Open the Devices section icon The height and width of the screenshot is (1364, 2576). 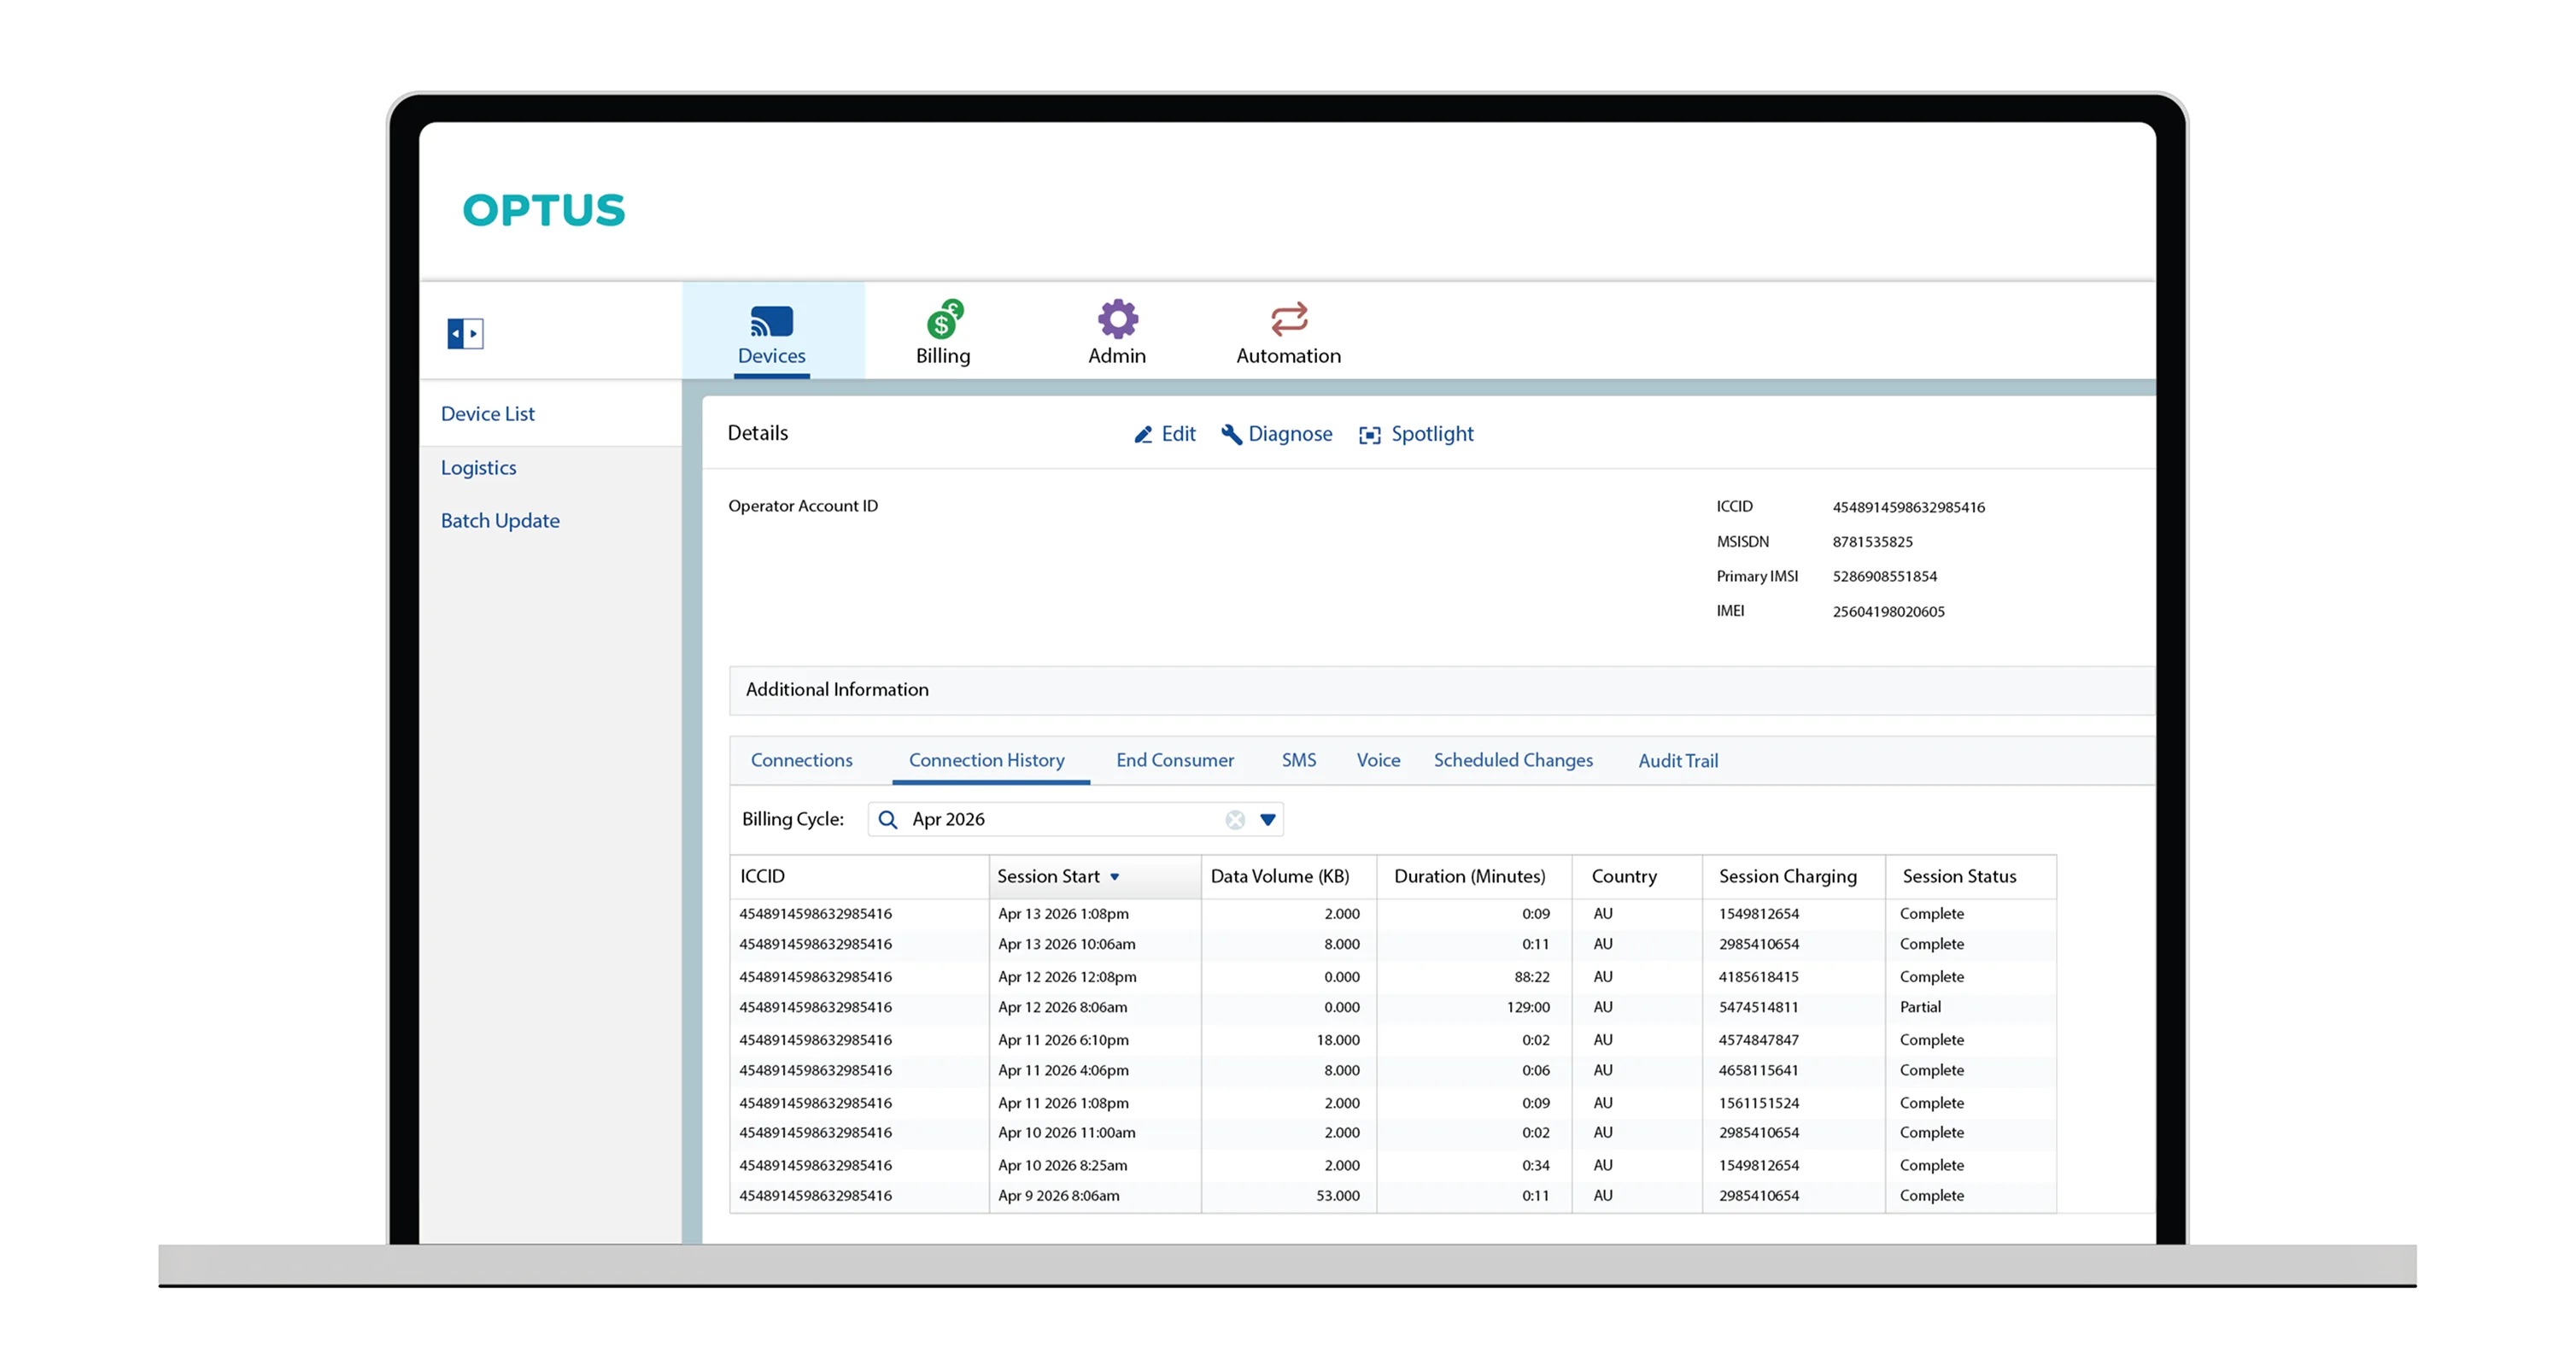[771, 321]
